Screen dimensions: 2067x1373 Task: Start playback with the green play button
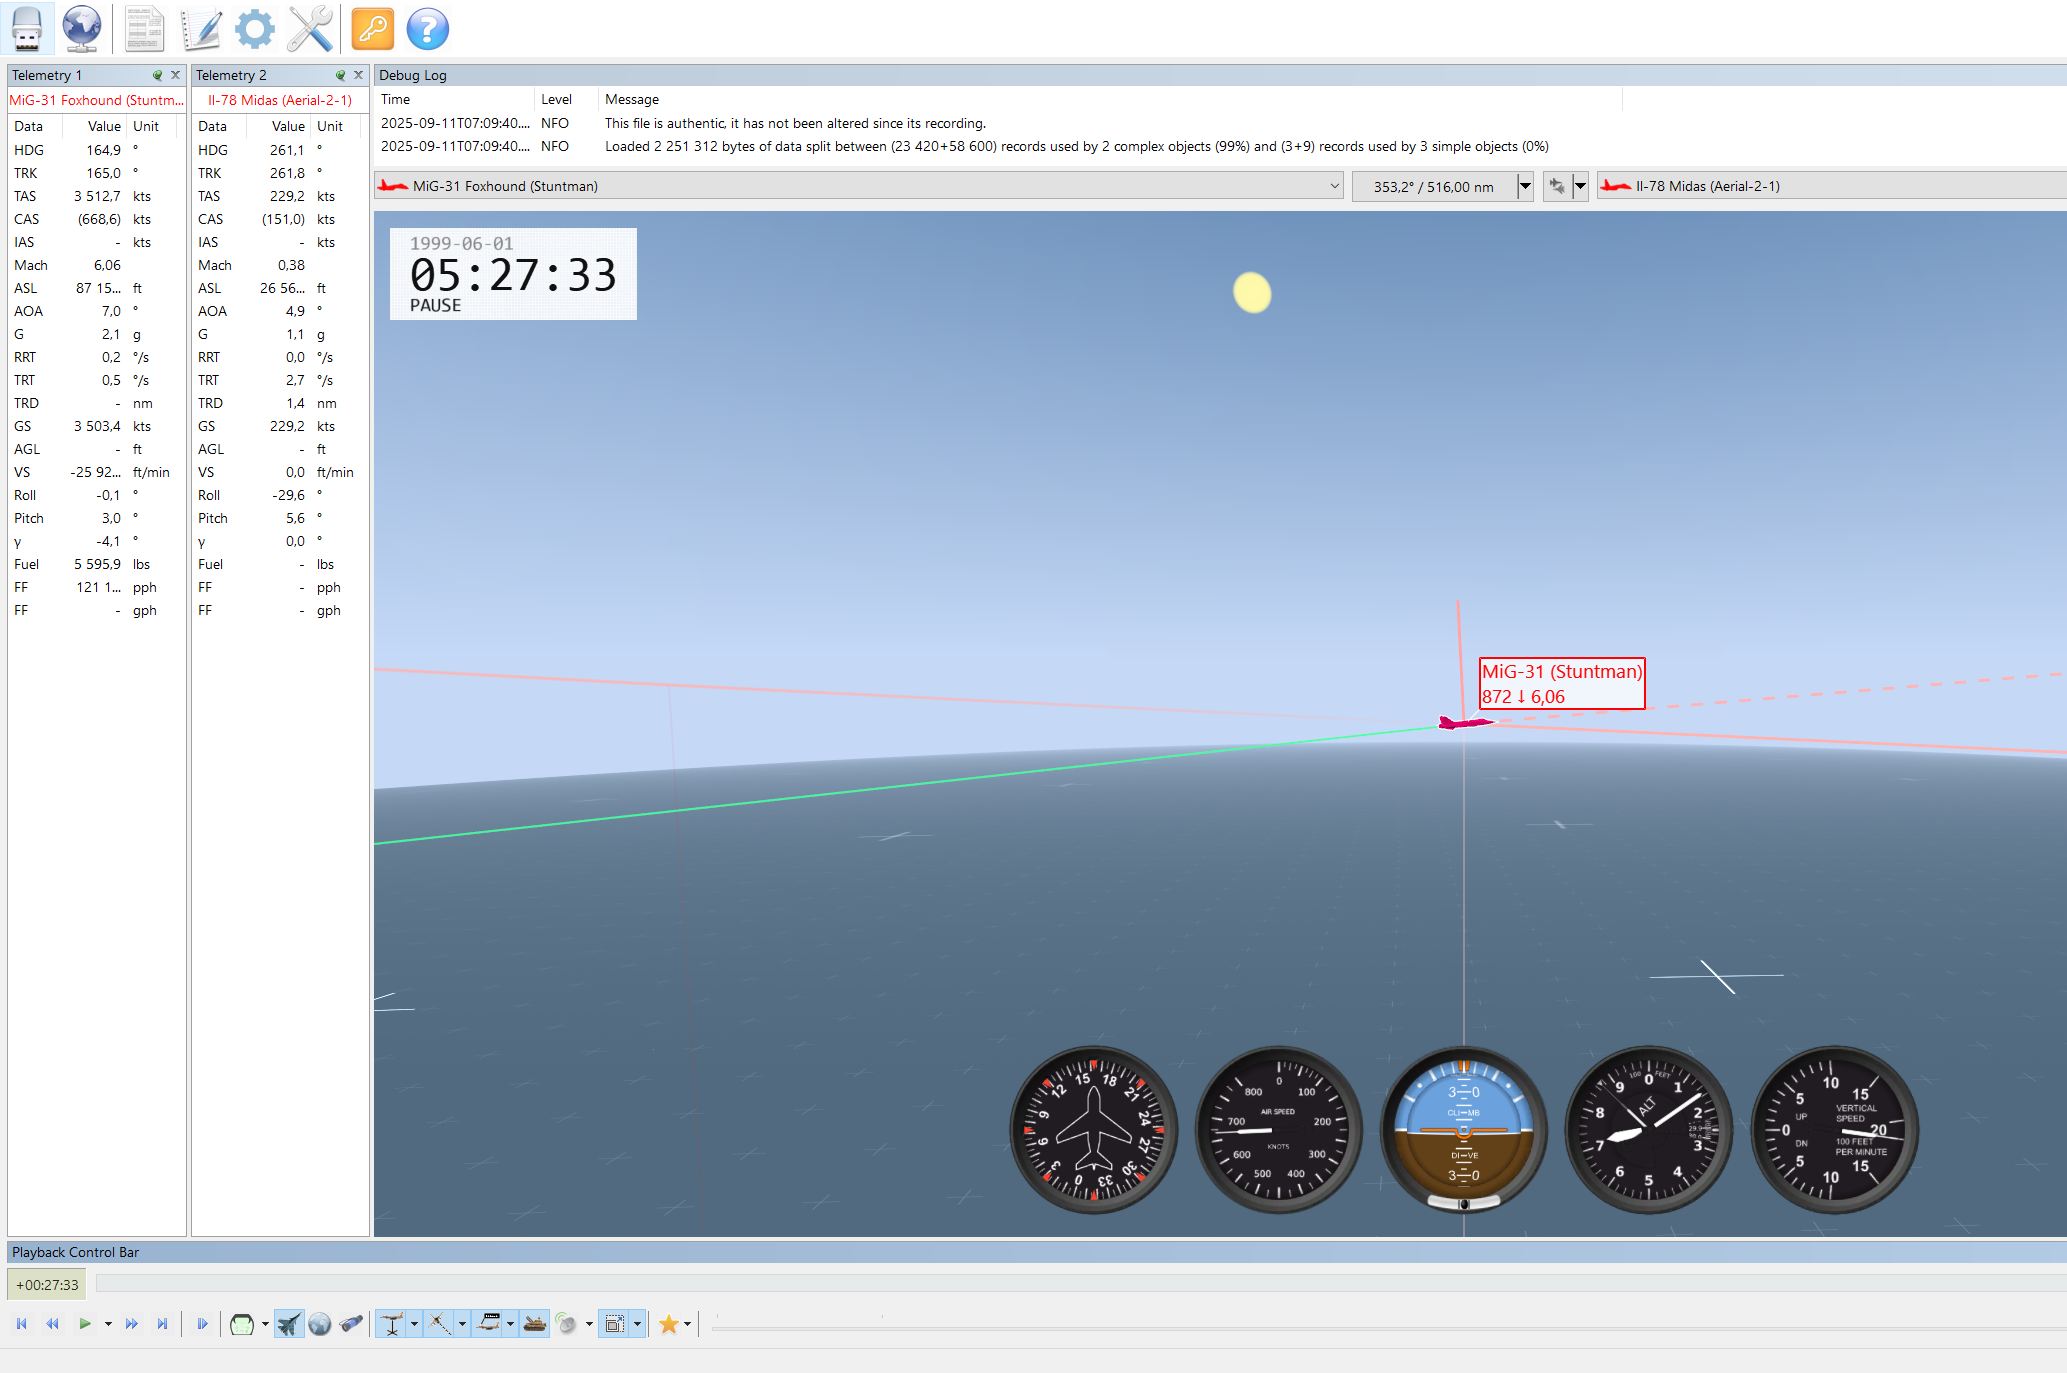tap(85, 1324)
